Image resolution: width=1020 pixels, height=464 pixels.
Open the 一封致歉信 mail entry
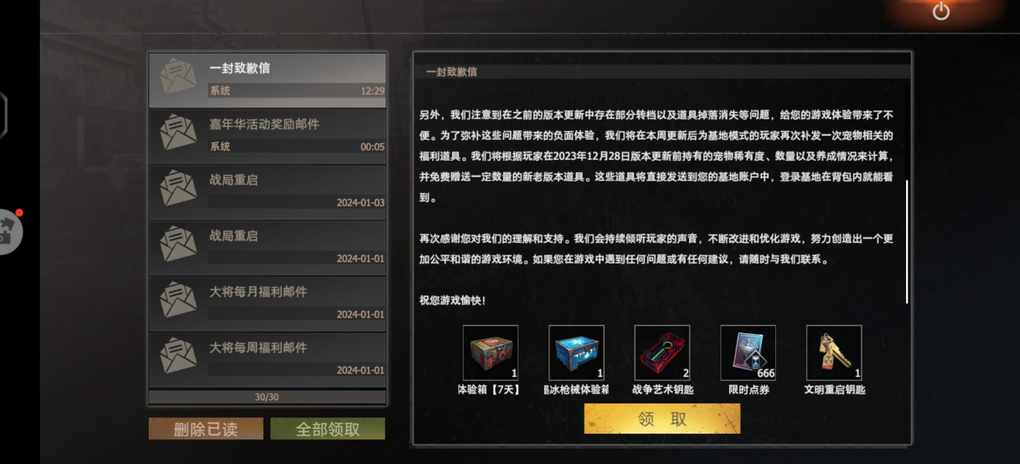267,81
